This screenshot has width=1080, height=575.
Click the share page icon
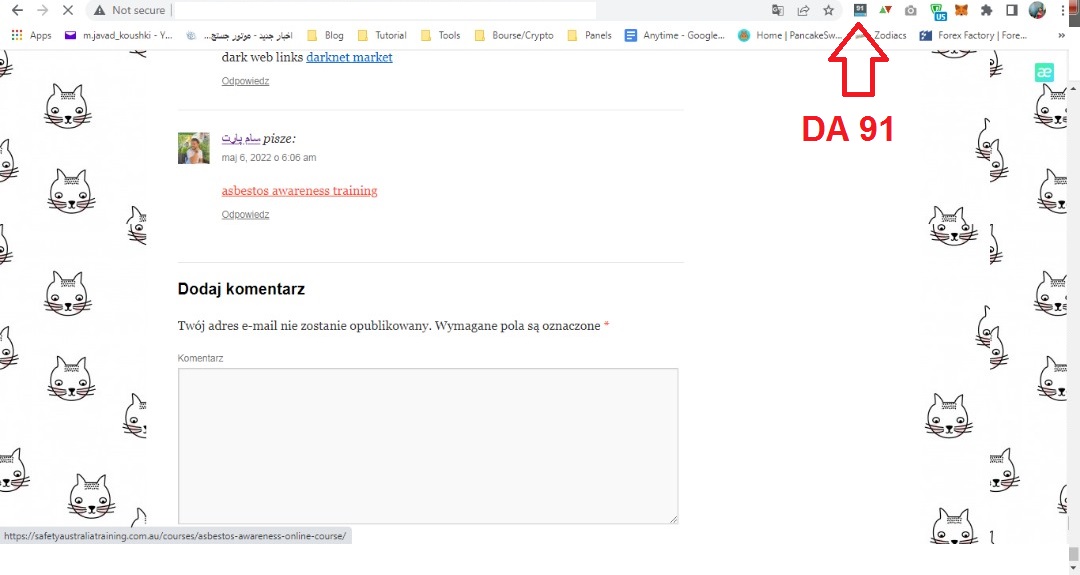tap(803, 10)
